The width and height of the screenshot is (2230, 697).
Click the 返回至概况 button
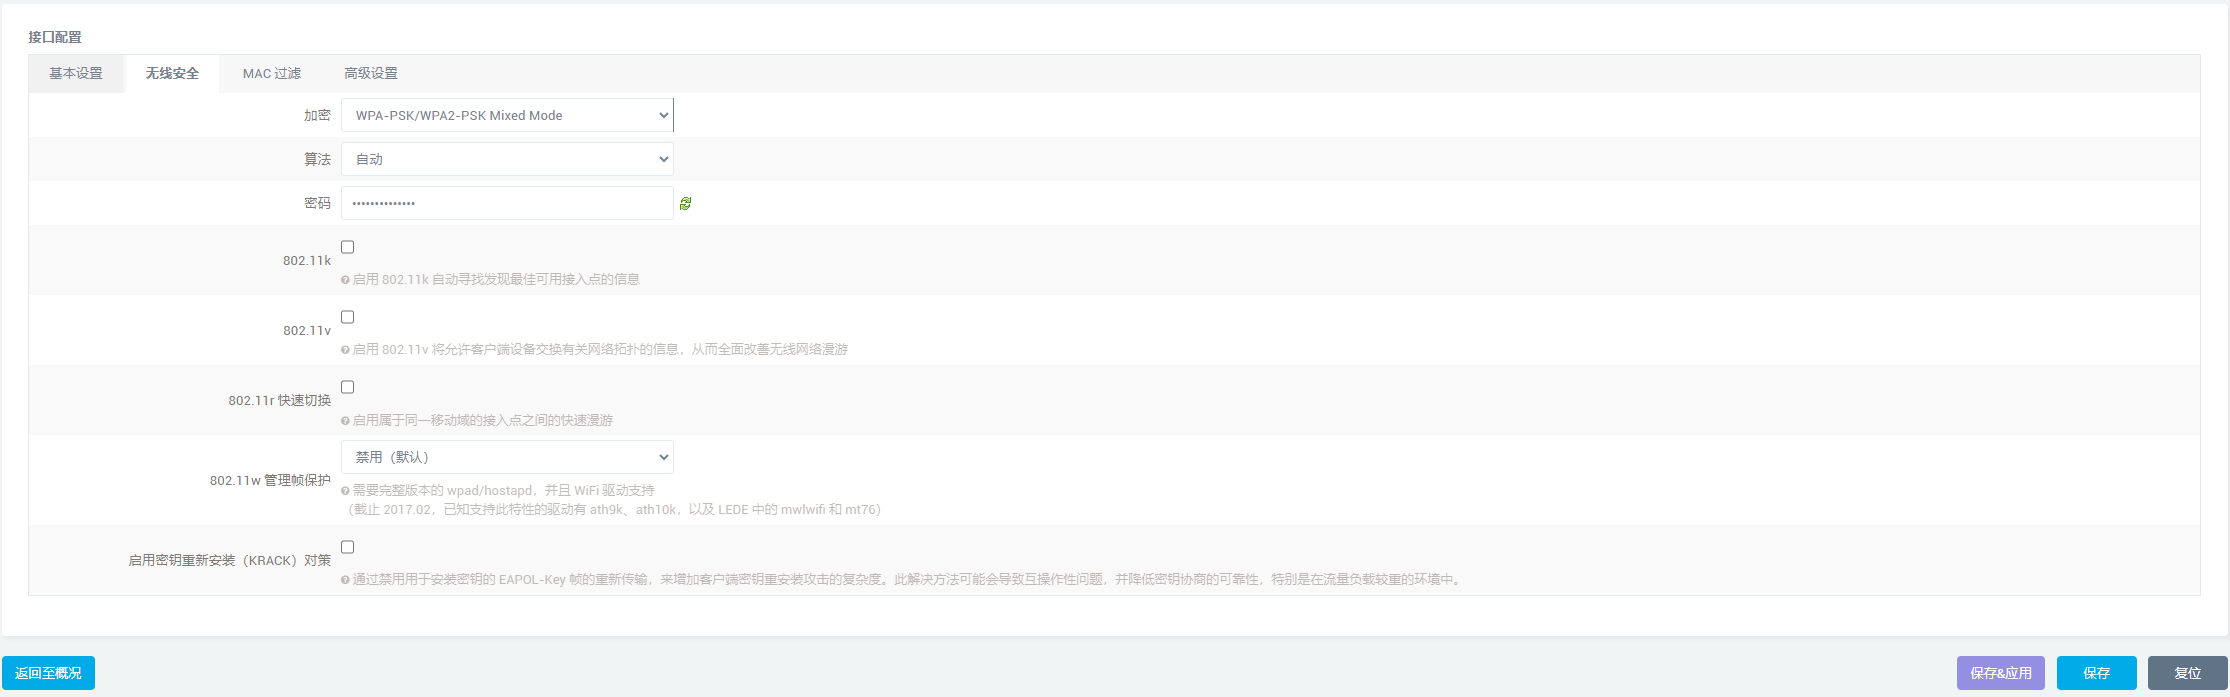tap(48, 673)
